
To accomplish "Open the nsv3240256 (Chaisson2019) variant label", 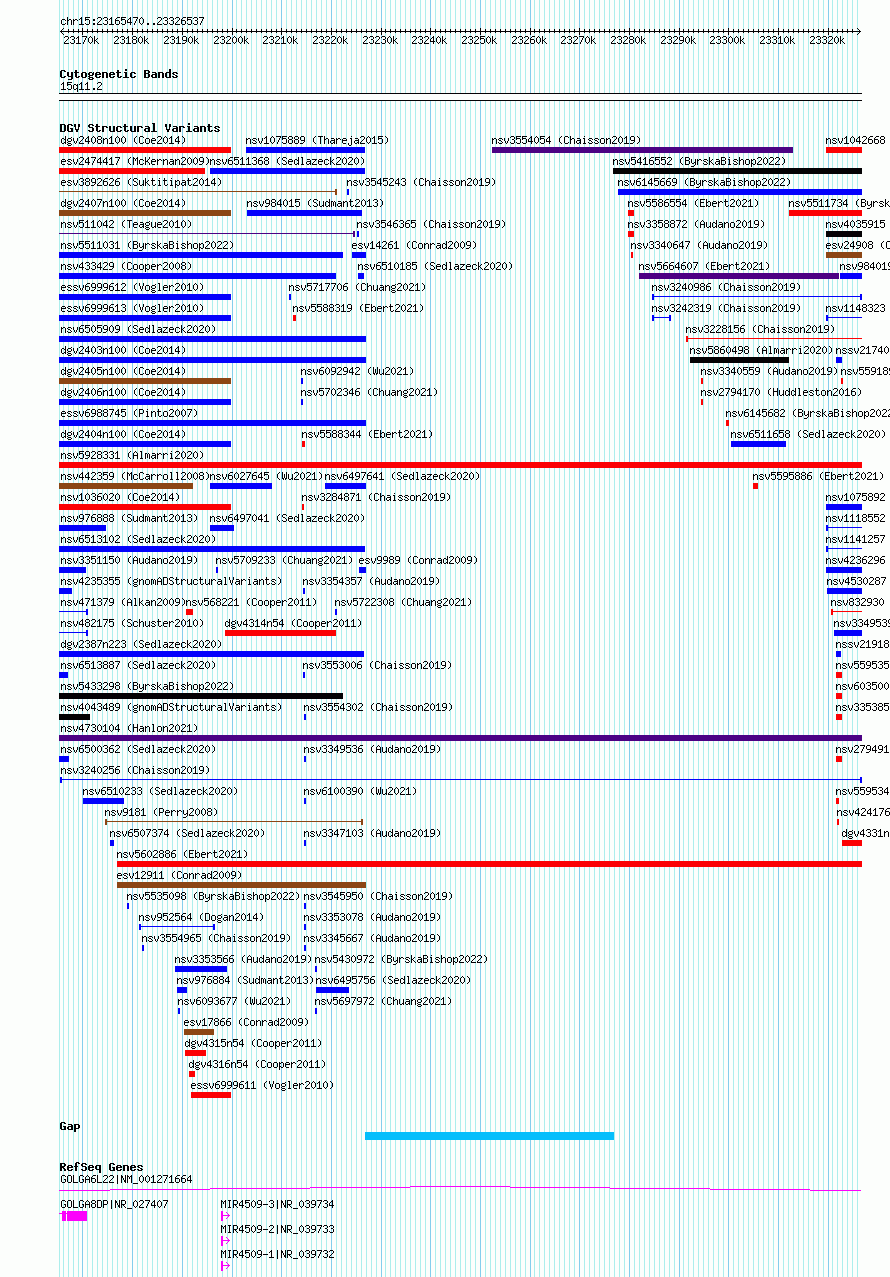I will tap(134, 770).
